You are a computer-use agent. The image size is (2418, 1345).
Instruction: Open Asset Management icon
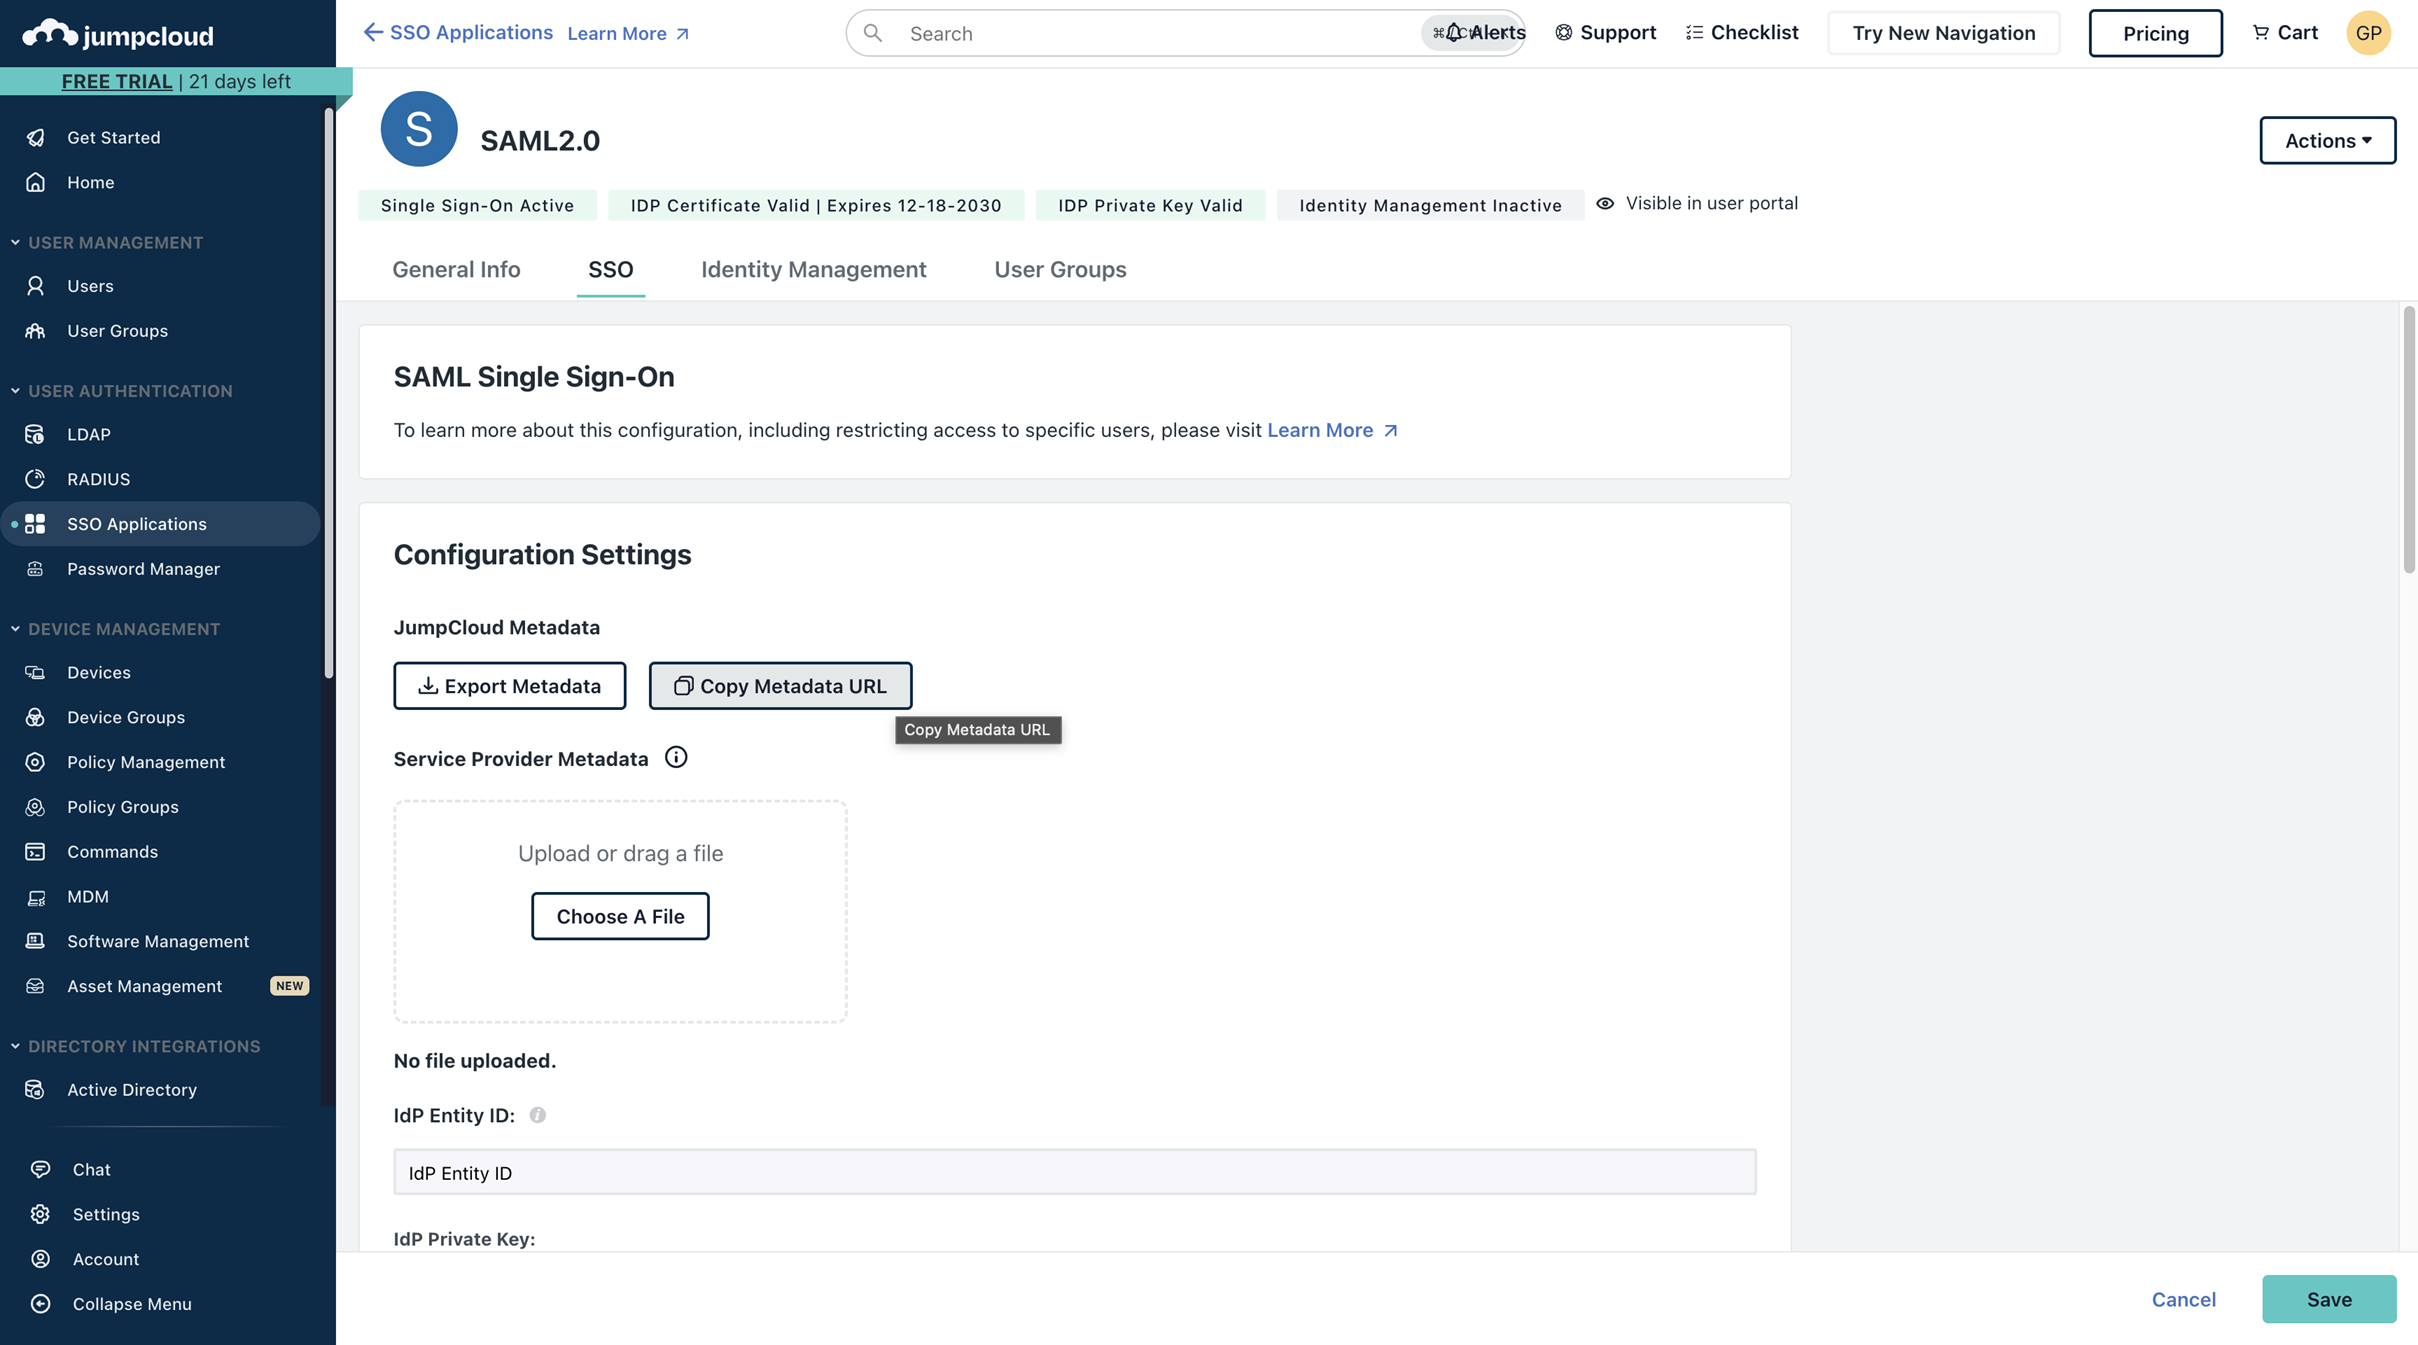(x=36, y=986)
